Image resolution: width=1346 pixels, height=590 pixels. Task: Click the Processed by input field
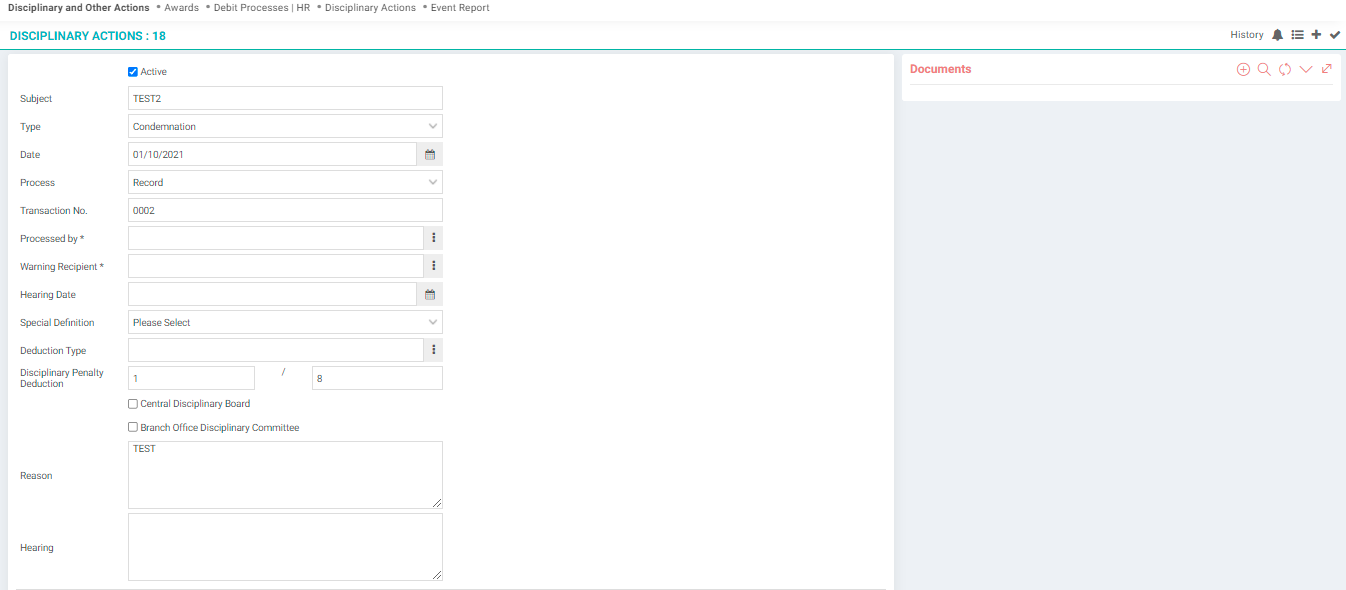(276, 238)
